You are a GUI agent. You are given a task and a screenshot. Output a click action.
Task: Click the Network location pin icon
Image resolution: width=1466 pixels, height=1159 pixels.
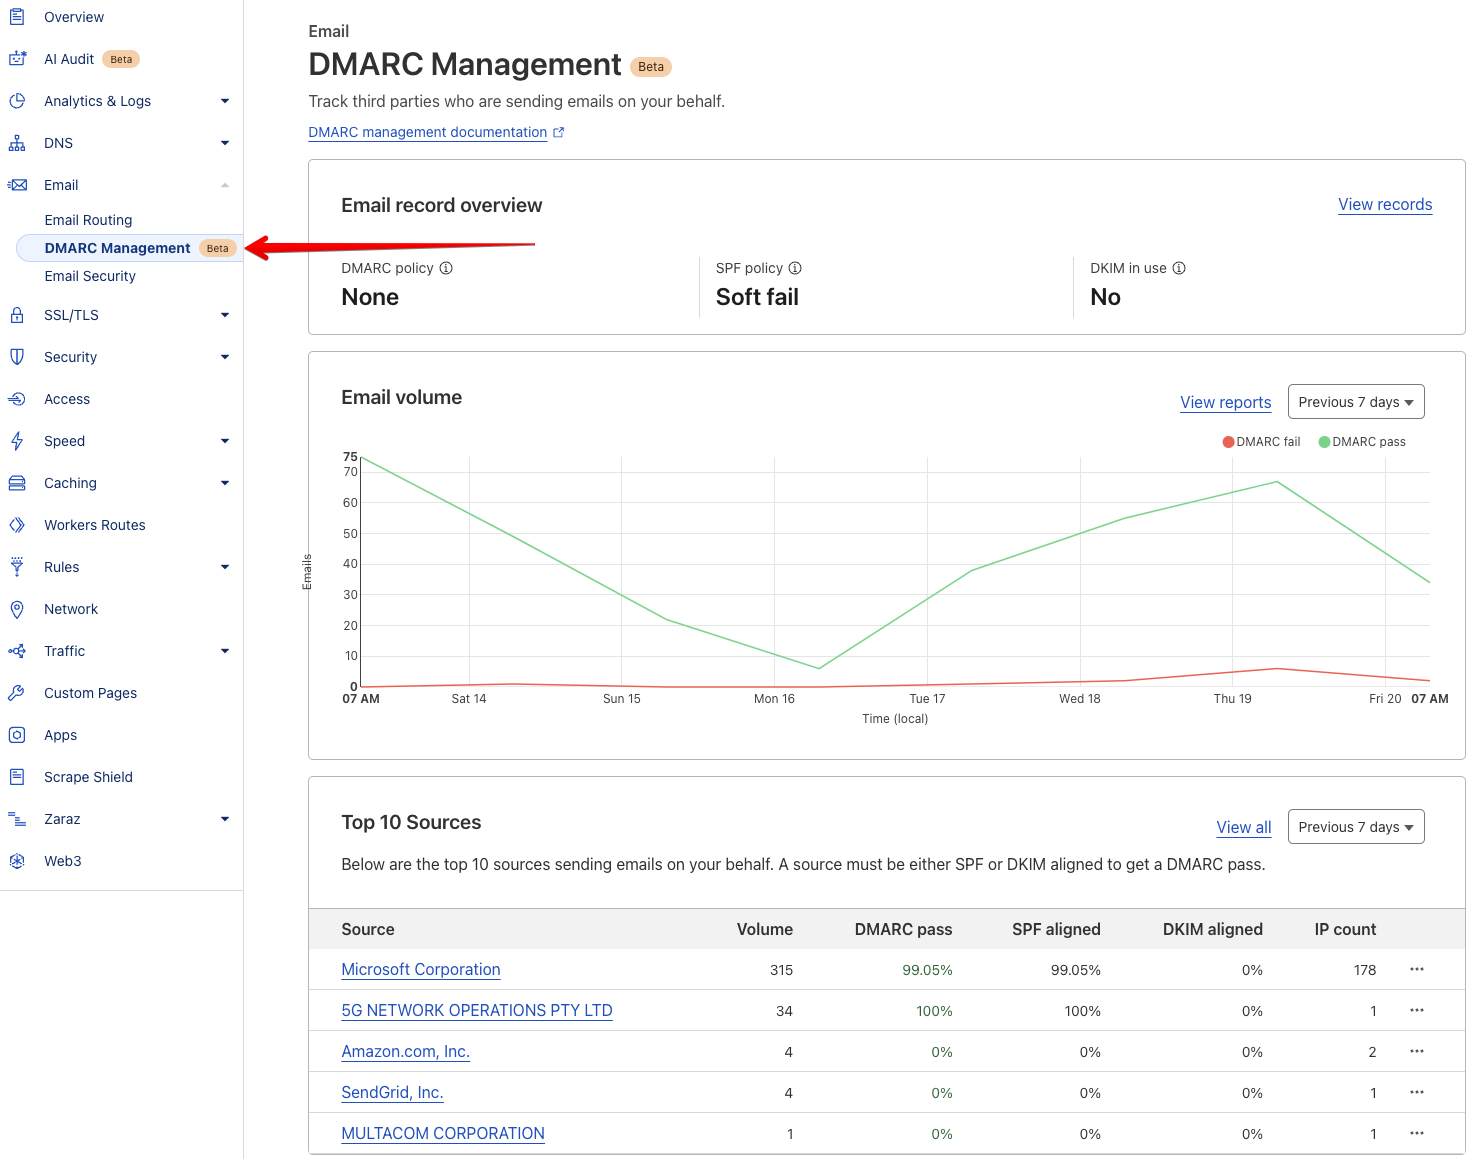17,609
